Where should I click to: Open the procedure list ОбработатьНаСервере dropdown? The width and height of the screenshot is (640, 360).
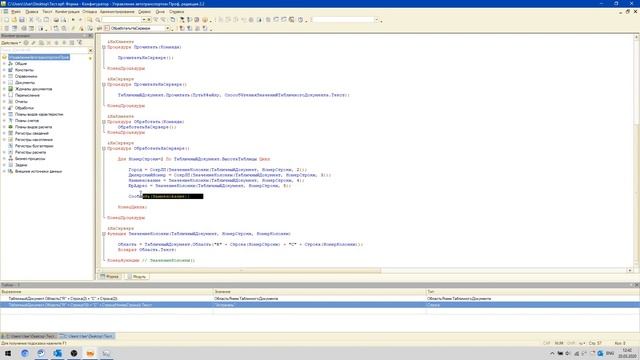click(x=167, y=28)
